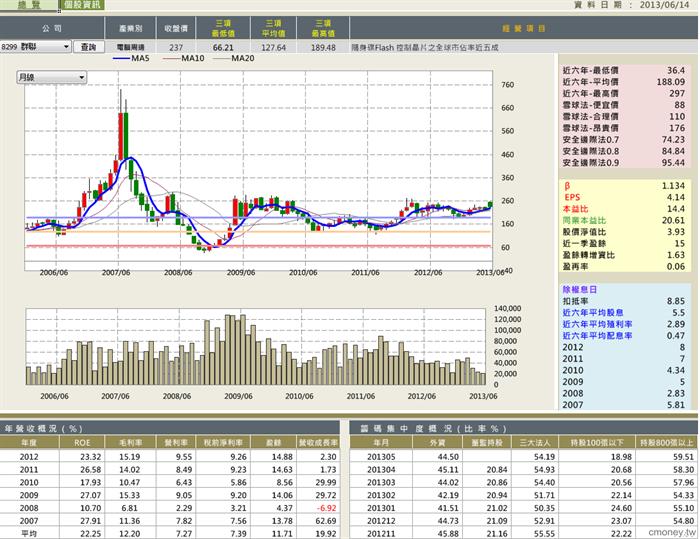Open the 個股資訊 tab
Viewport: 700px width, 539px height.
click(x=82, y=5)
